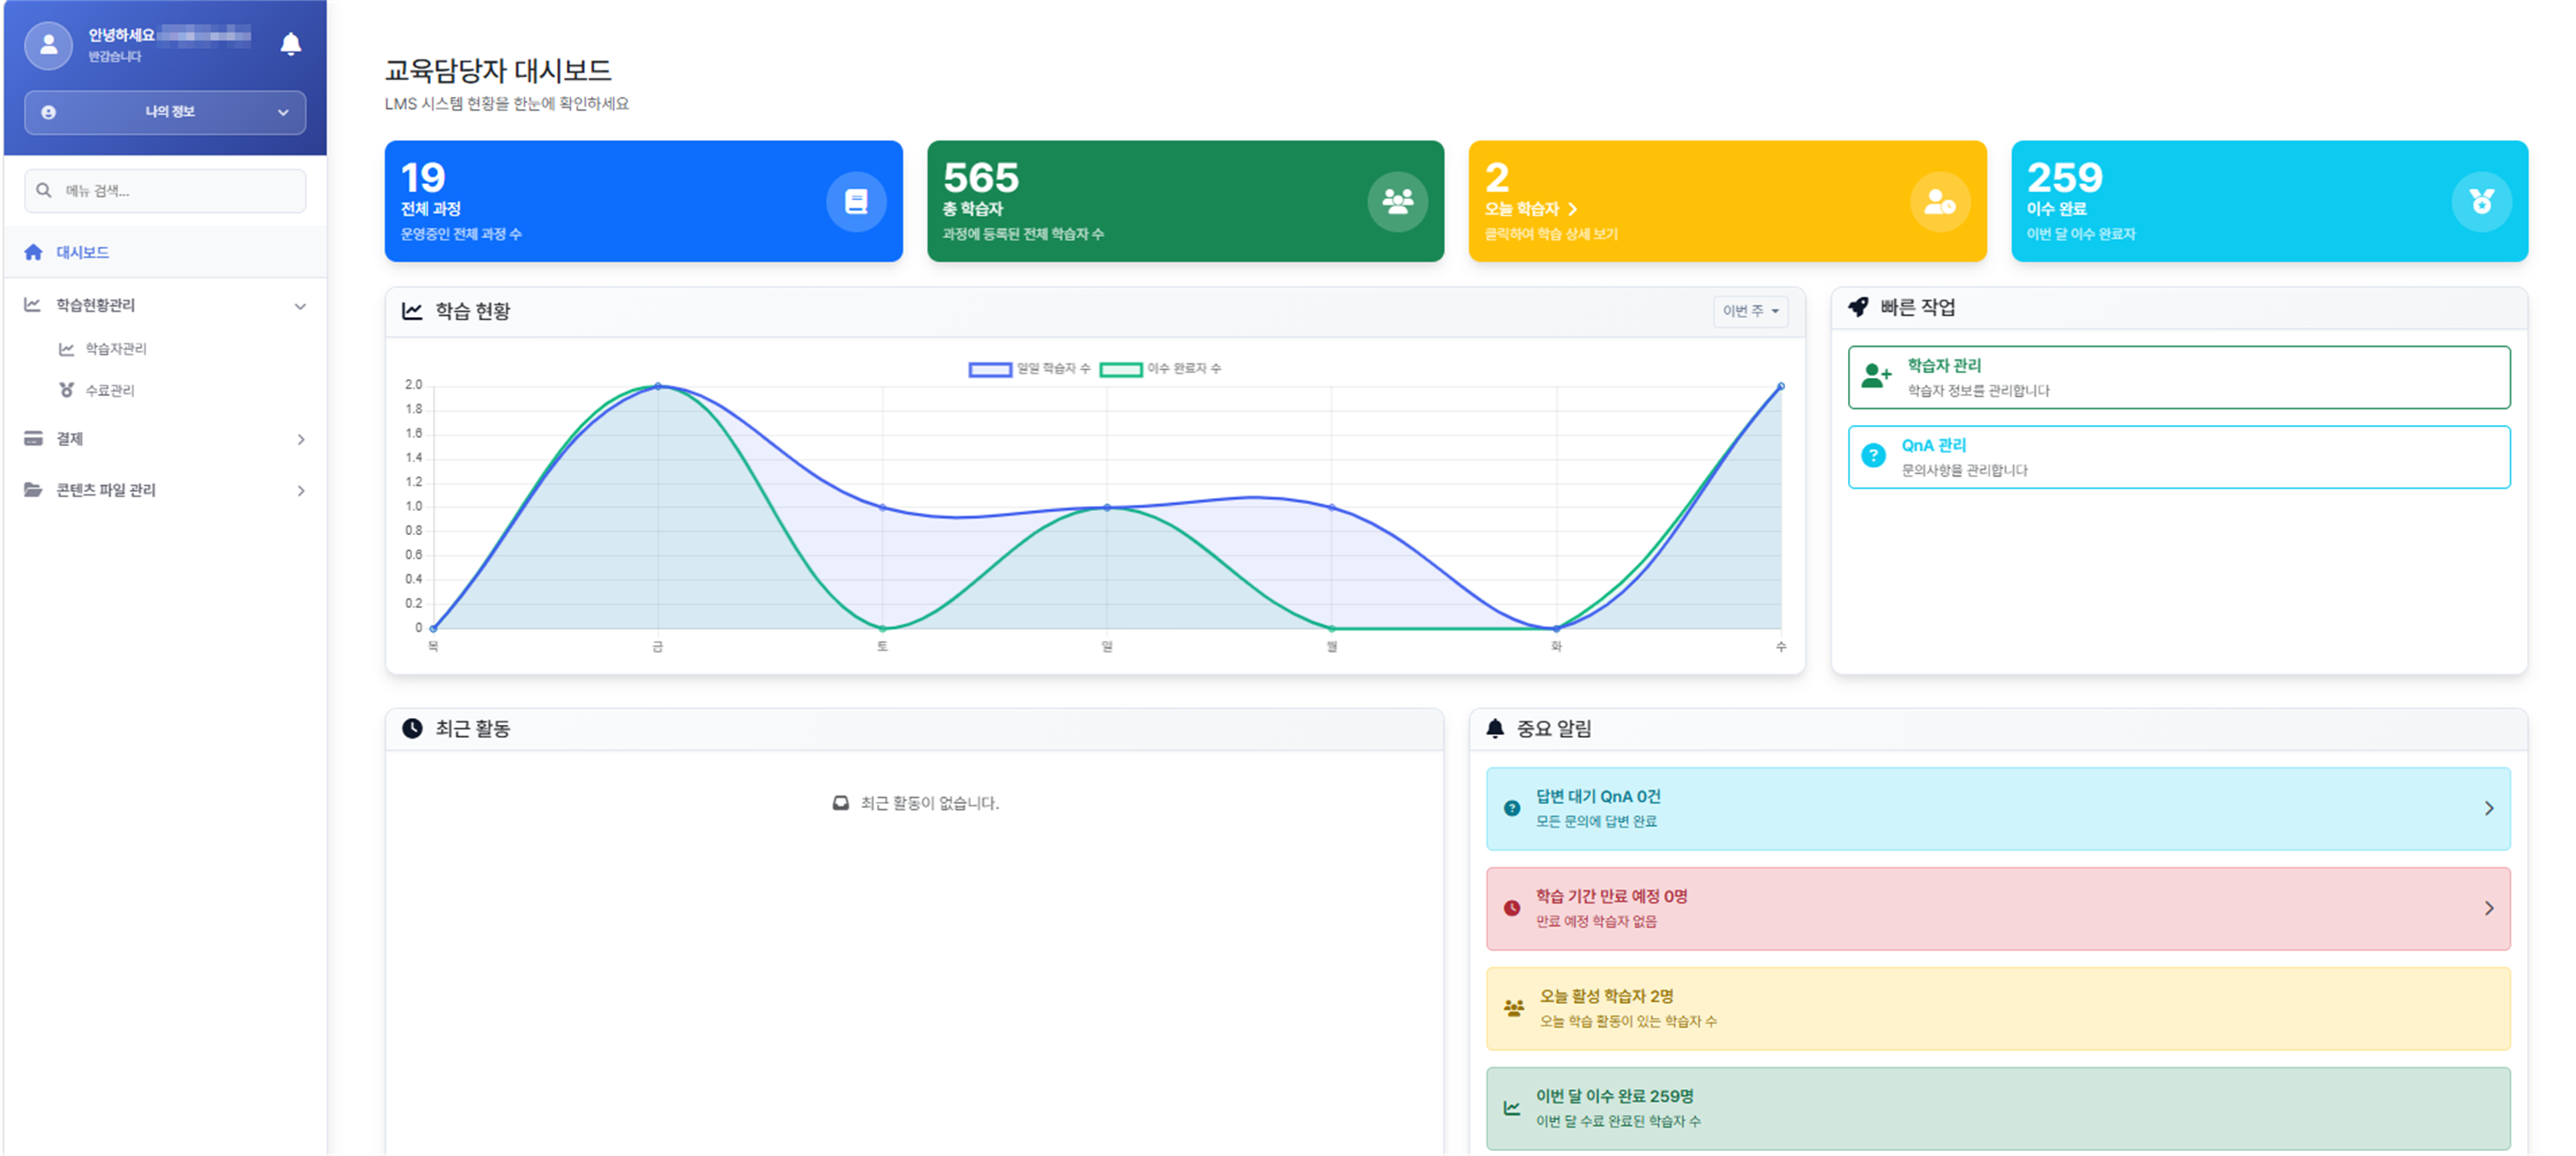This screenshot has height=1156, width=2576.
Task: Open the 학습자 관리 quick action
Action: pos(2178,377)
